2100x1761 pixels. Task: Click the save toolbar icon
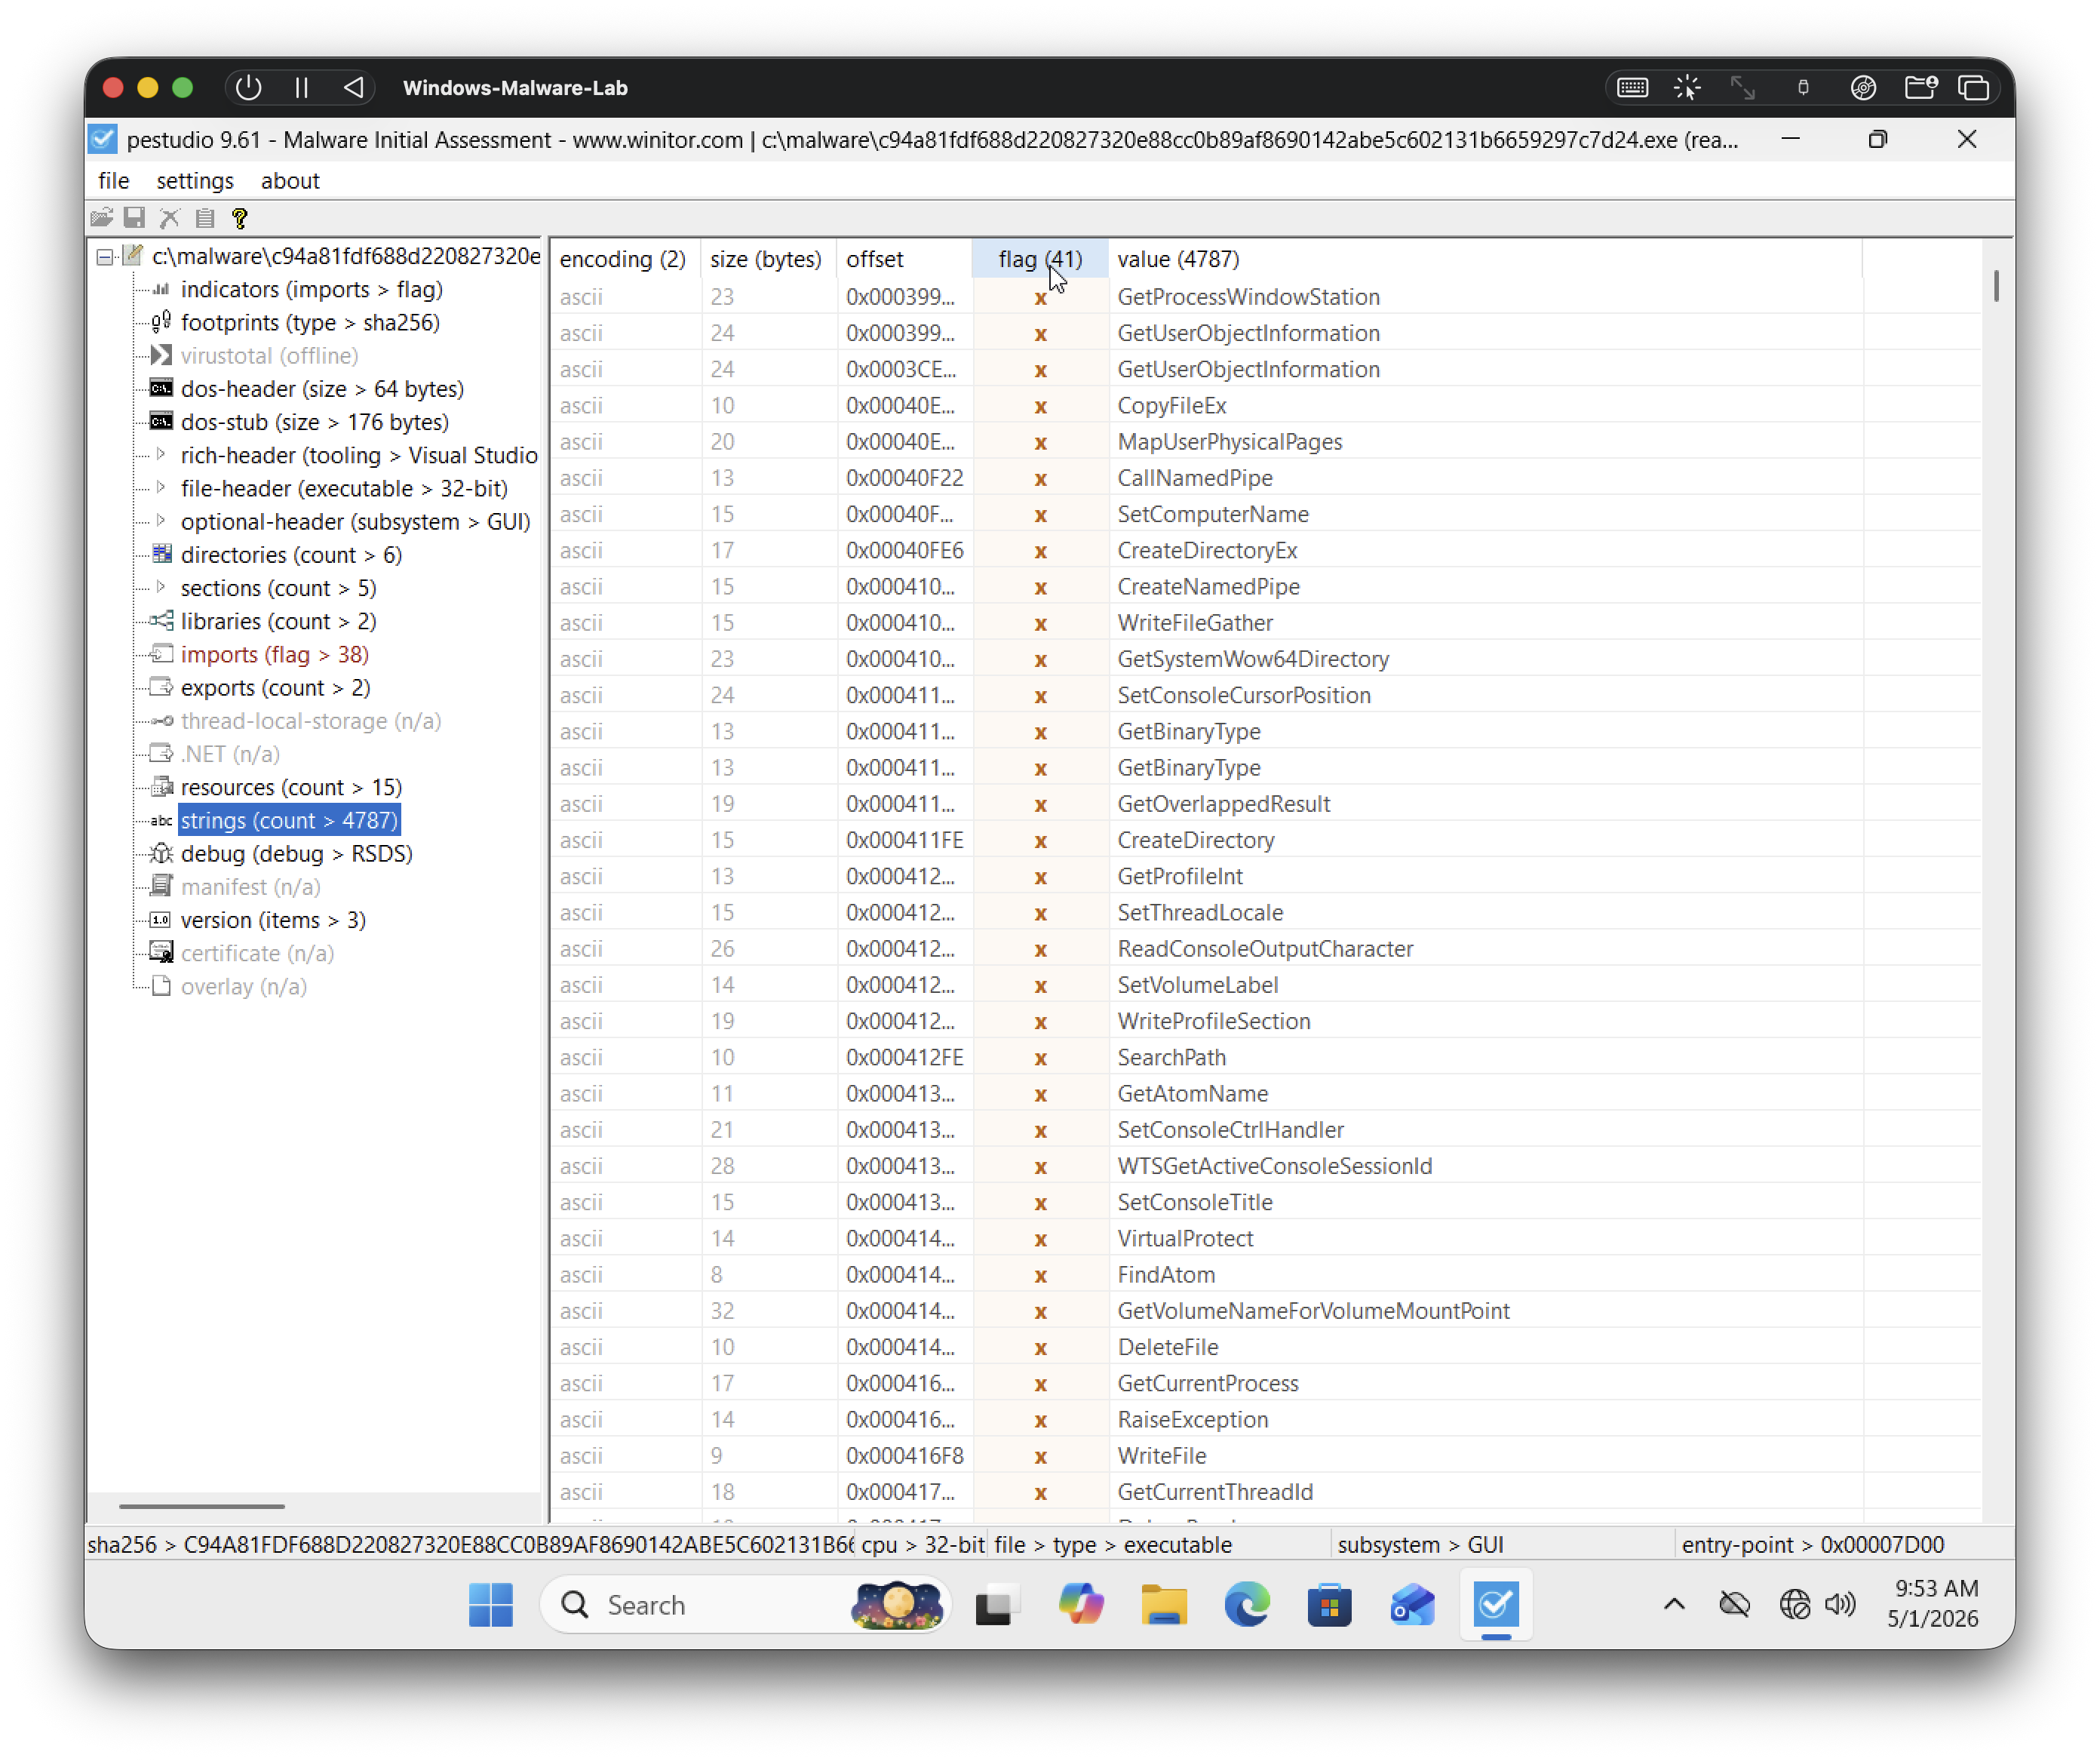134,217
